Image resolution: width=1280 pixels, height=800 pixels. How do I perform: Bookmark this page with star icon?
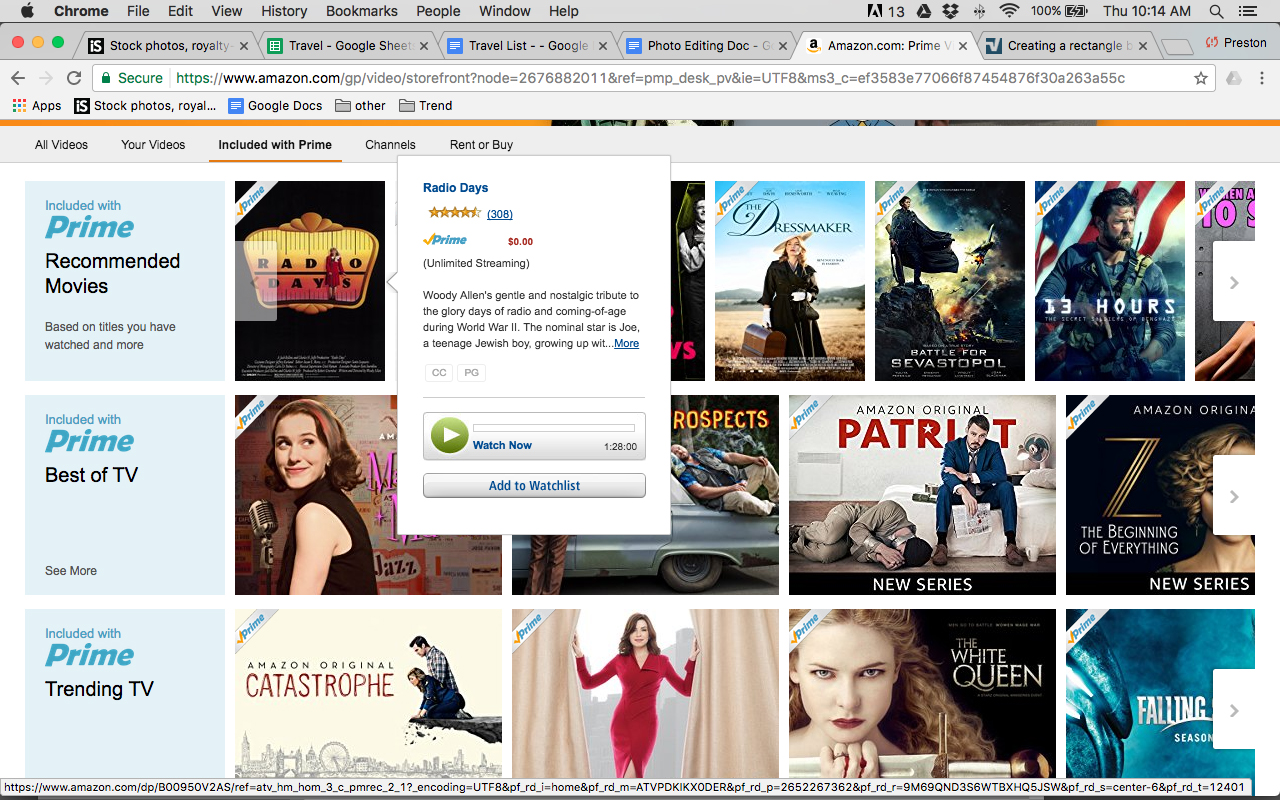[x=1201, y=78]
